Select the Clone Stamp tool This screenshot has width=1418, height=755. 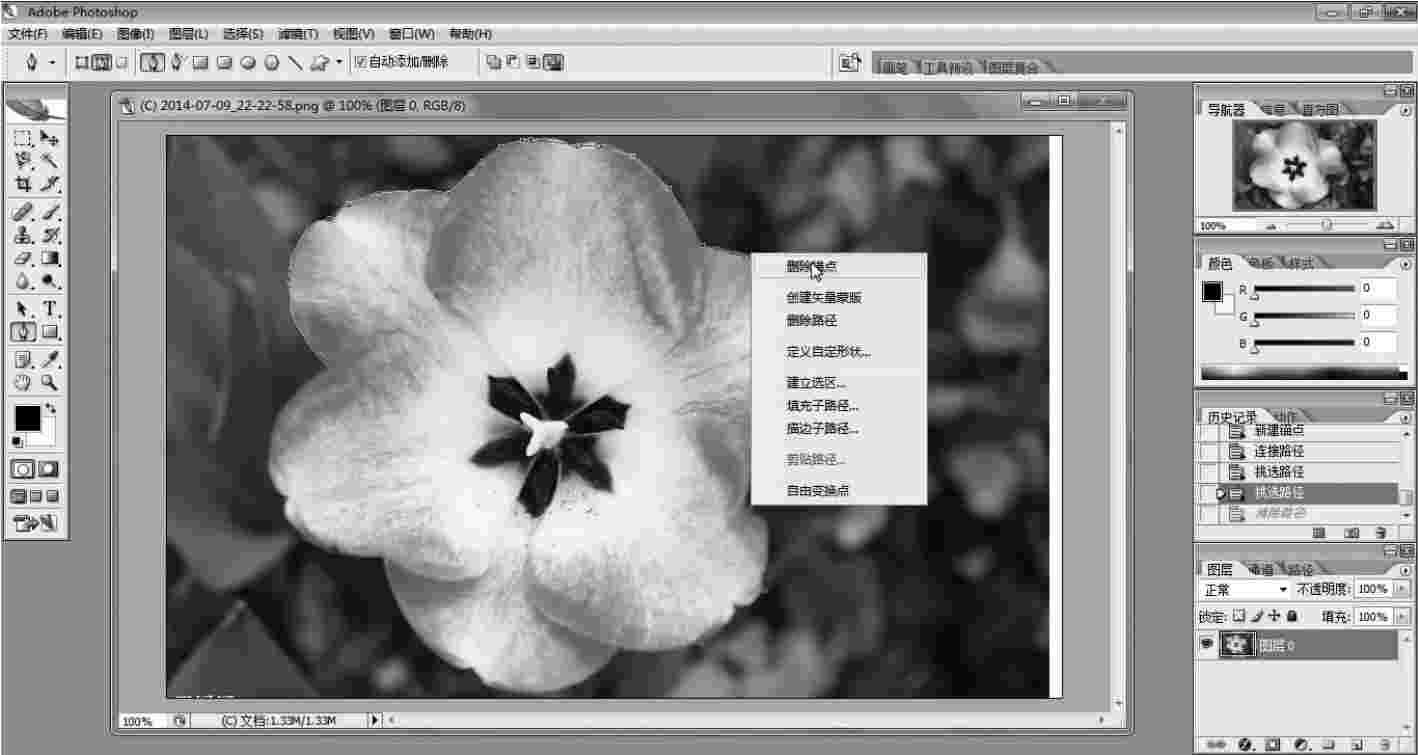[x=23, y=236]
